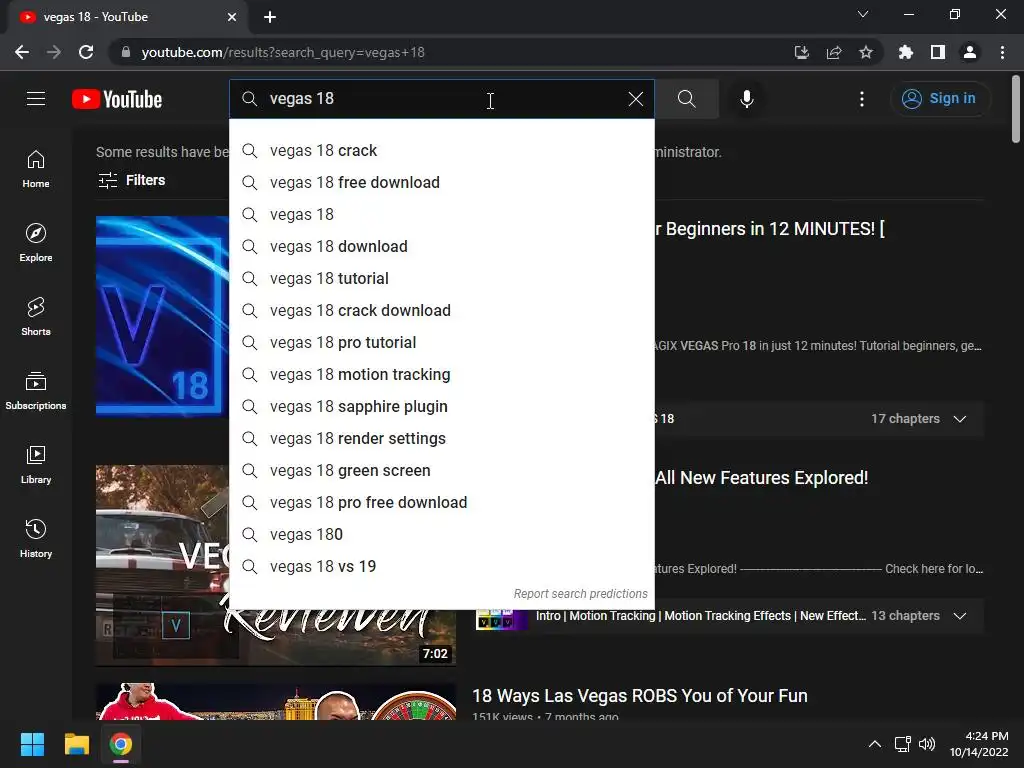Click the page vertical scrollbar
Viewport: 1024px width, 768px height.
(x=1016, y=108)
